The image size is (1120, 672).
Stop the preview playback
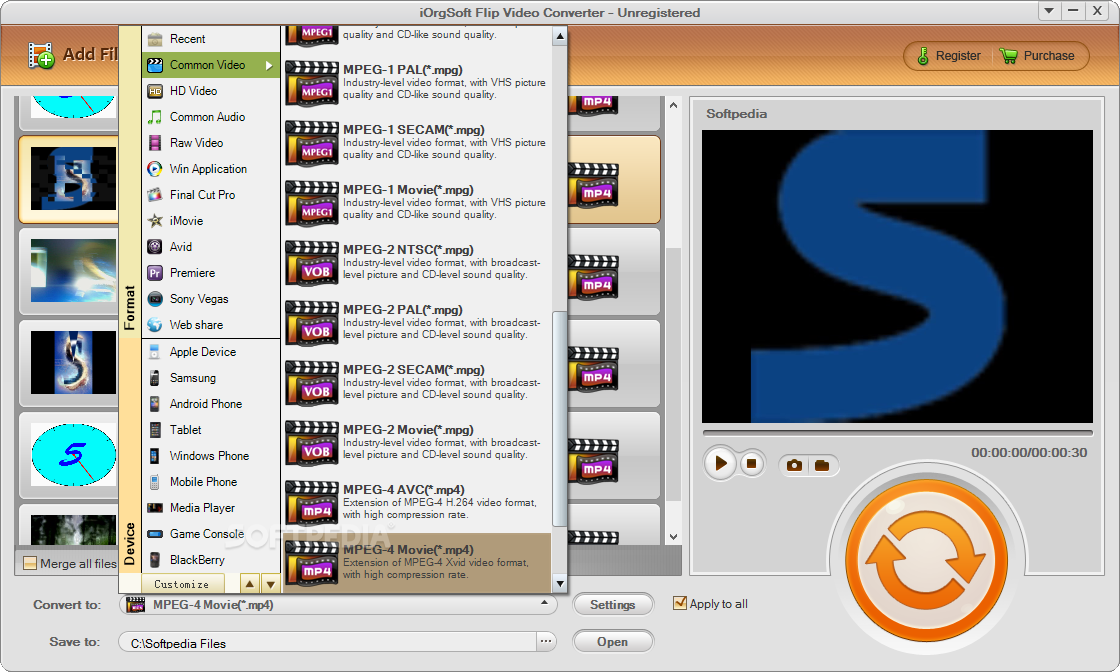click(751, 463)
